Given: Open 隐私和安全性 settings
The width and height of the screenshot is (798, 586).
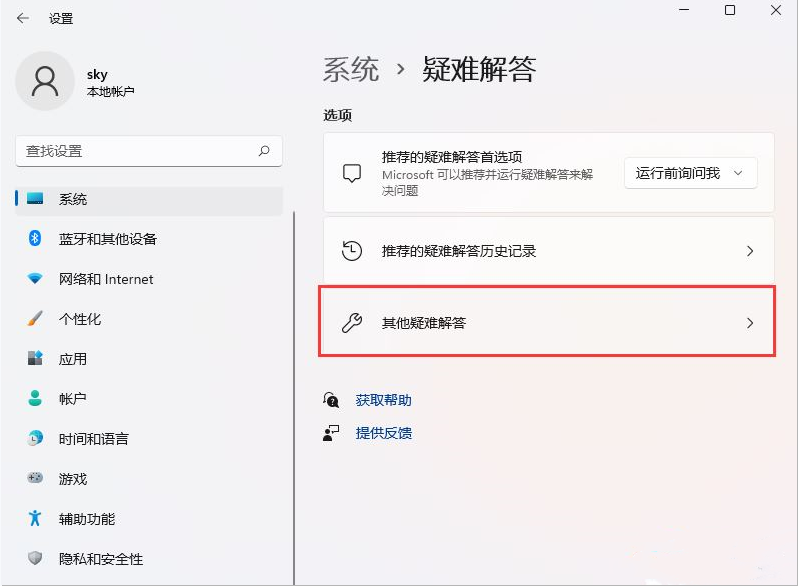Looking at the screenshot, I should click(x=149, y=559).
